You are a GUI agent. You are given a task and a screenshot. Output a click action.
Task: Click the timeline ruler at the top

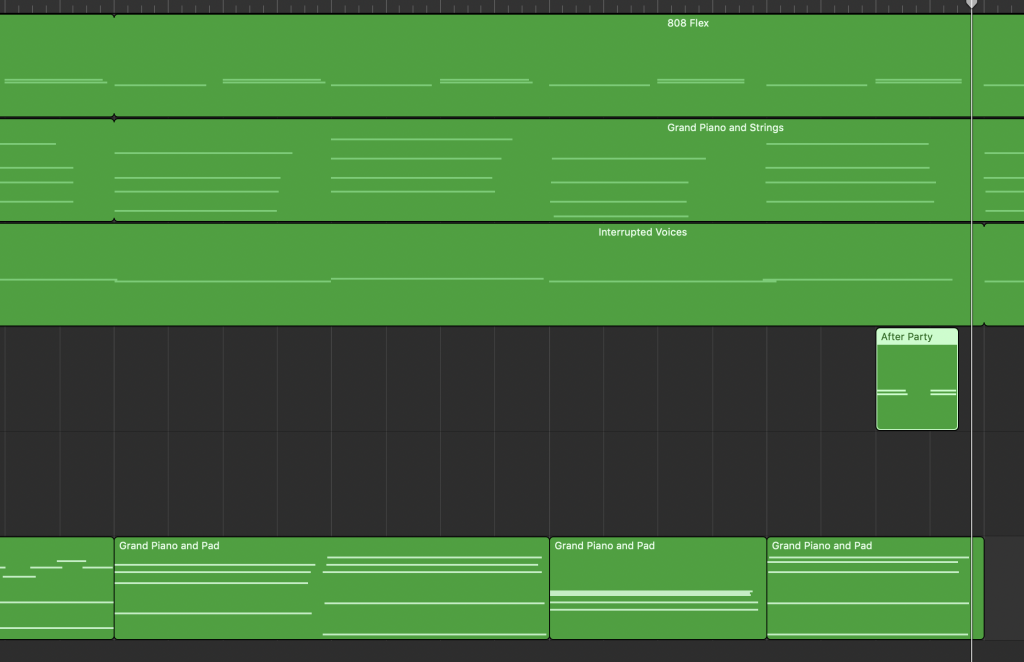point(500,6)
